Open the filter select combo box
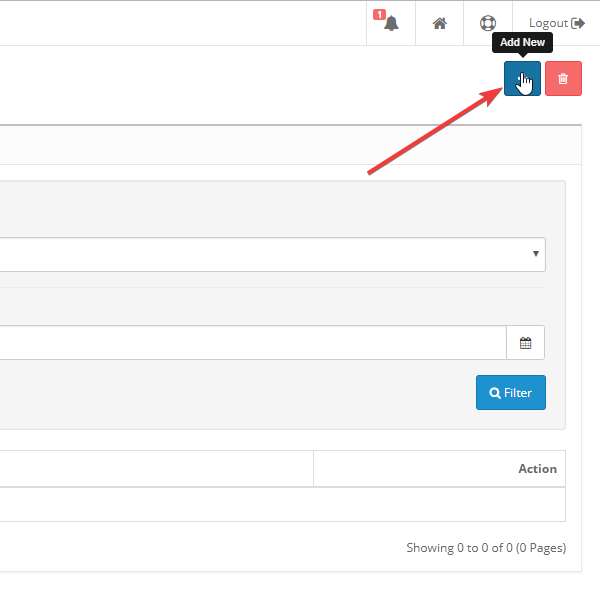Image resolution: width=600 pixels, height=601 pixels. tap(270, 254)
